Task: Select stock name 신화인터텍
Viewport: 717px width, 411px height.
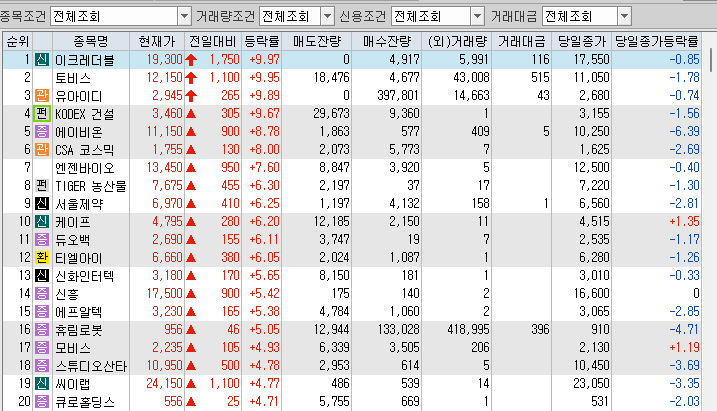Action: [x=85, y=276]
